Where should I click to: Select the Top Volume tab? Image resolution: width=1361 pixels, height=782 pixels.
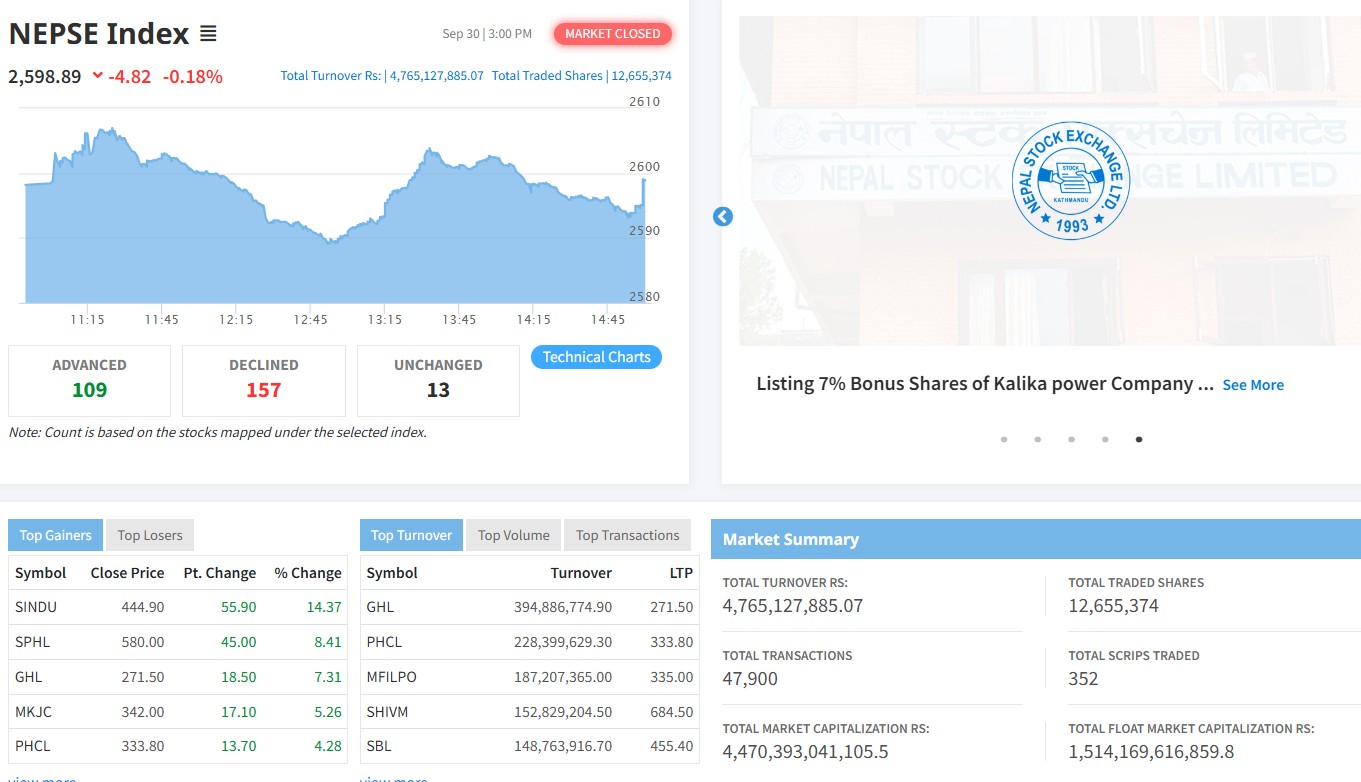pos(514,535)
